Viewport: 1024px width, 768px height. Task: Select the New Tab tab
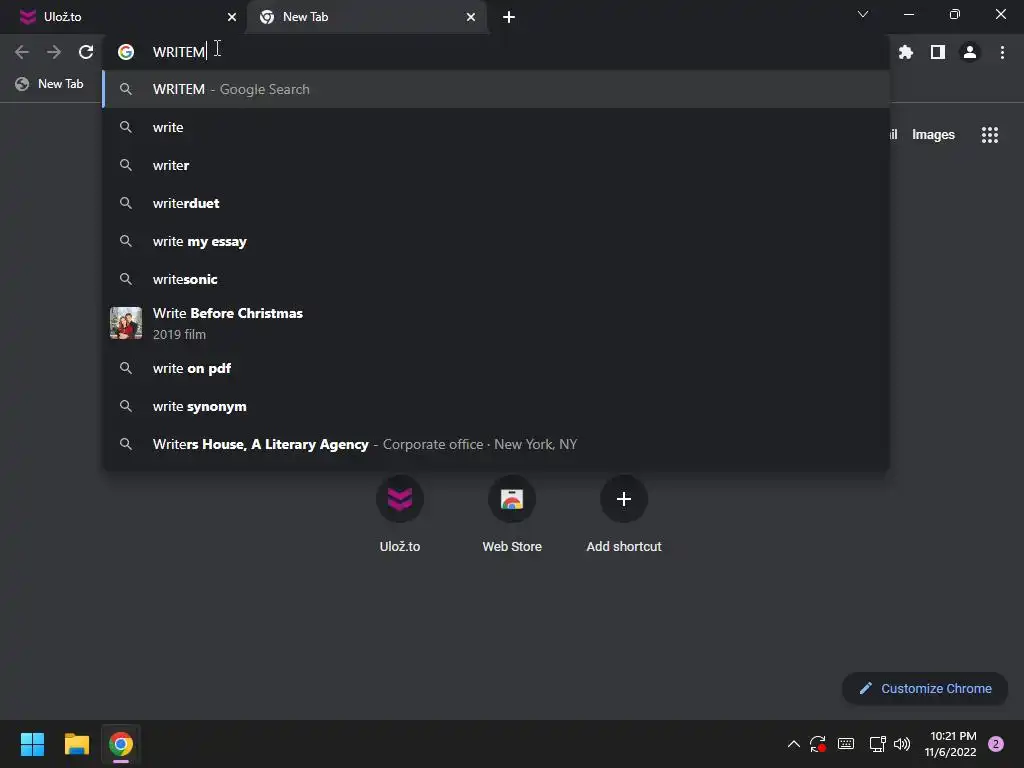[367, 17]
